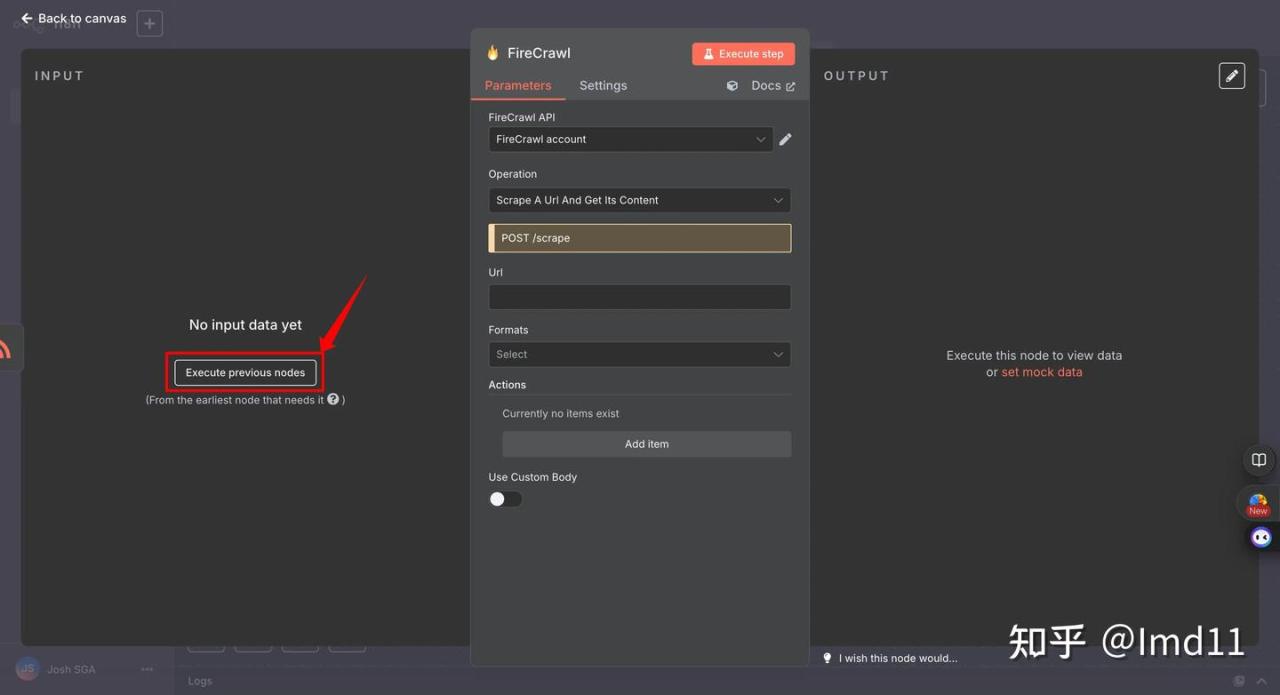Open the FireCrawl account credential dropdown
This screenshot has width=1280, height=695.
[630, 140]
